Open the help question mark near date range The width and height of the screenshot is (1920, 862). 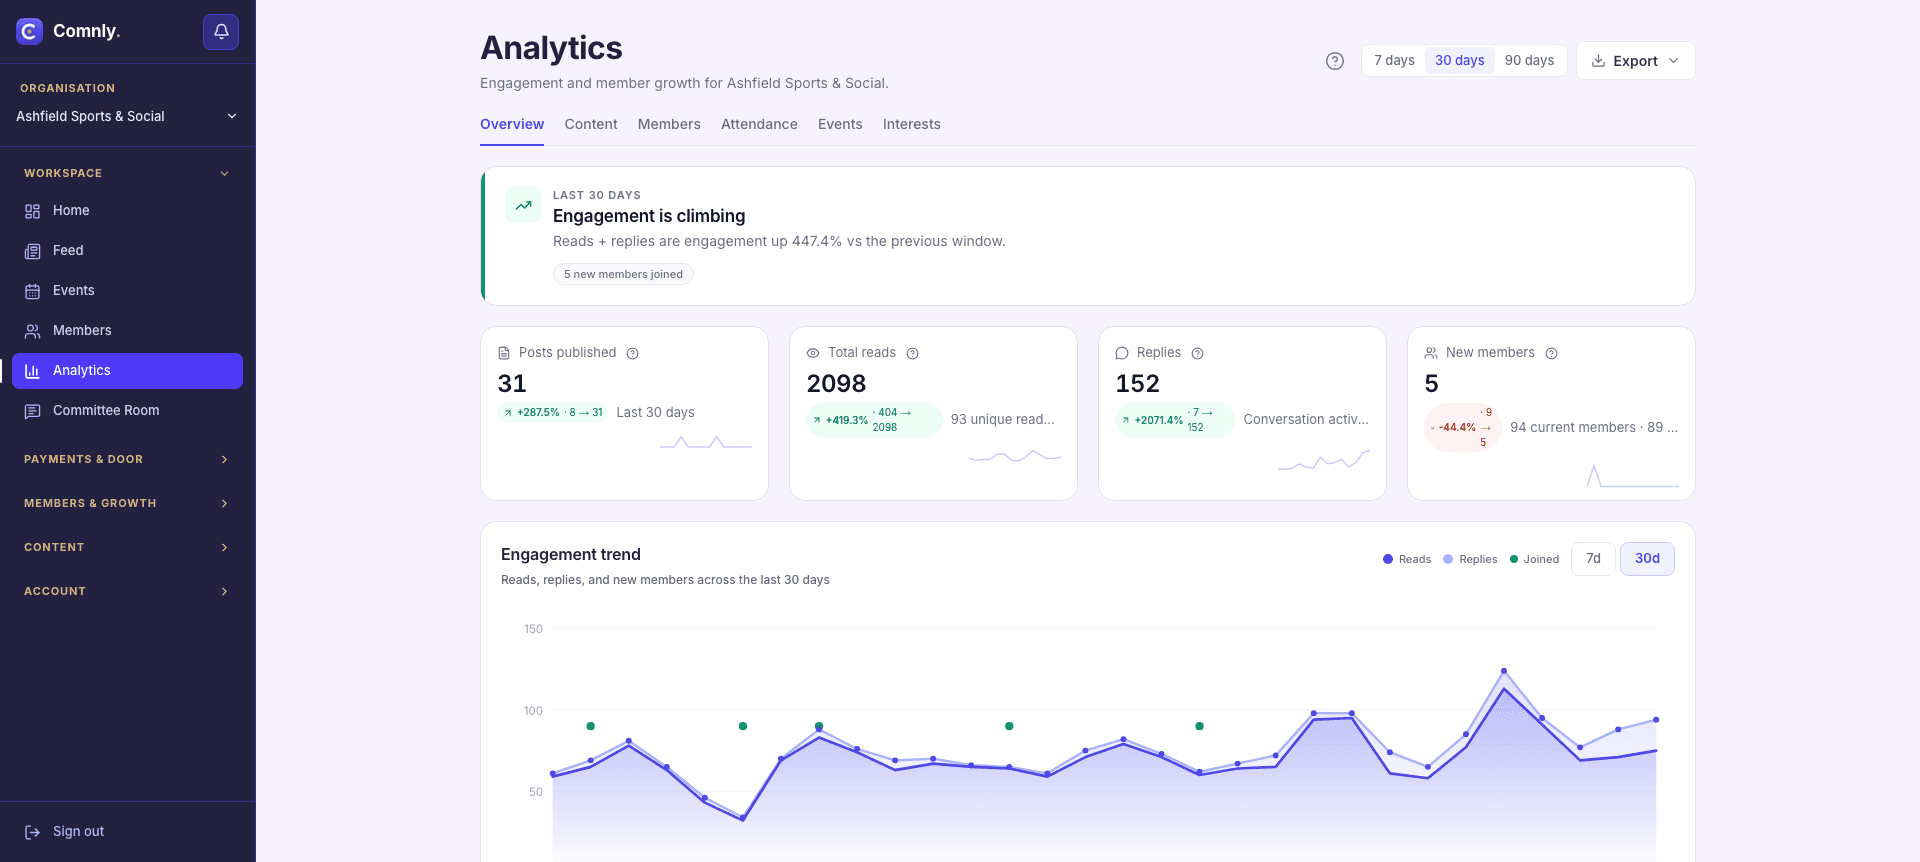1335,61
